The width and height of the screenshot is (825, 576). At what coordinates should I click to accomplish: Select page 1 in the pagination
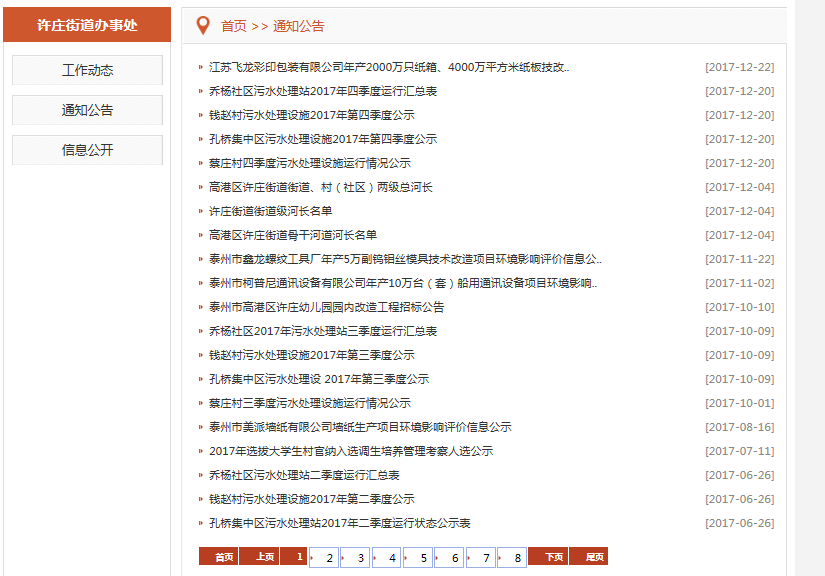294,557
